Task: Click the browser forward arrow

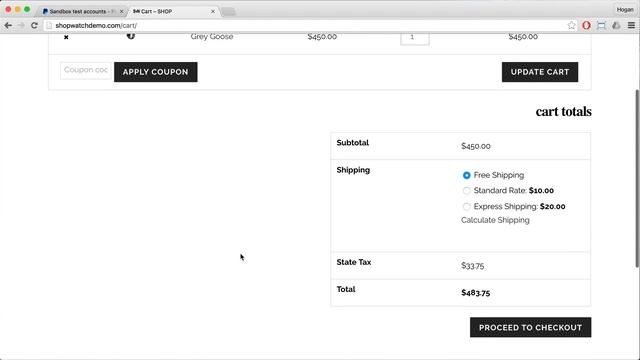Action: 21,25
